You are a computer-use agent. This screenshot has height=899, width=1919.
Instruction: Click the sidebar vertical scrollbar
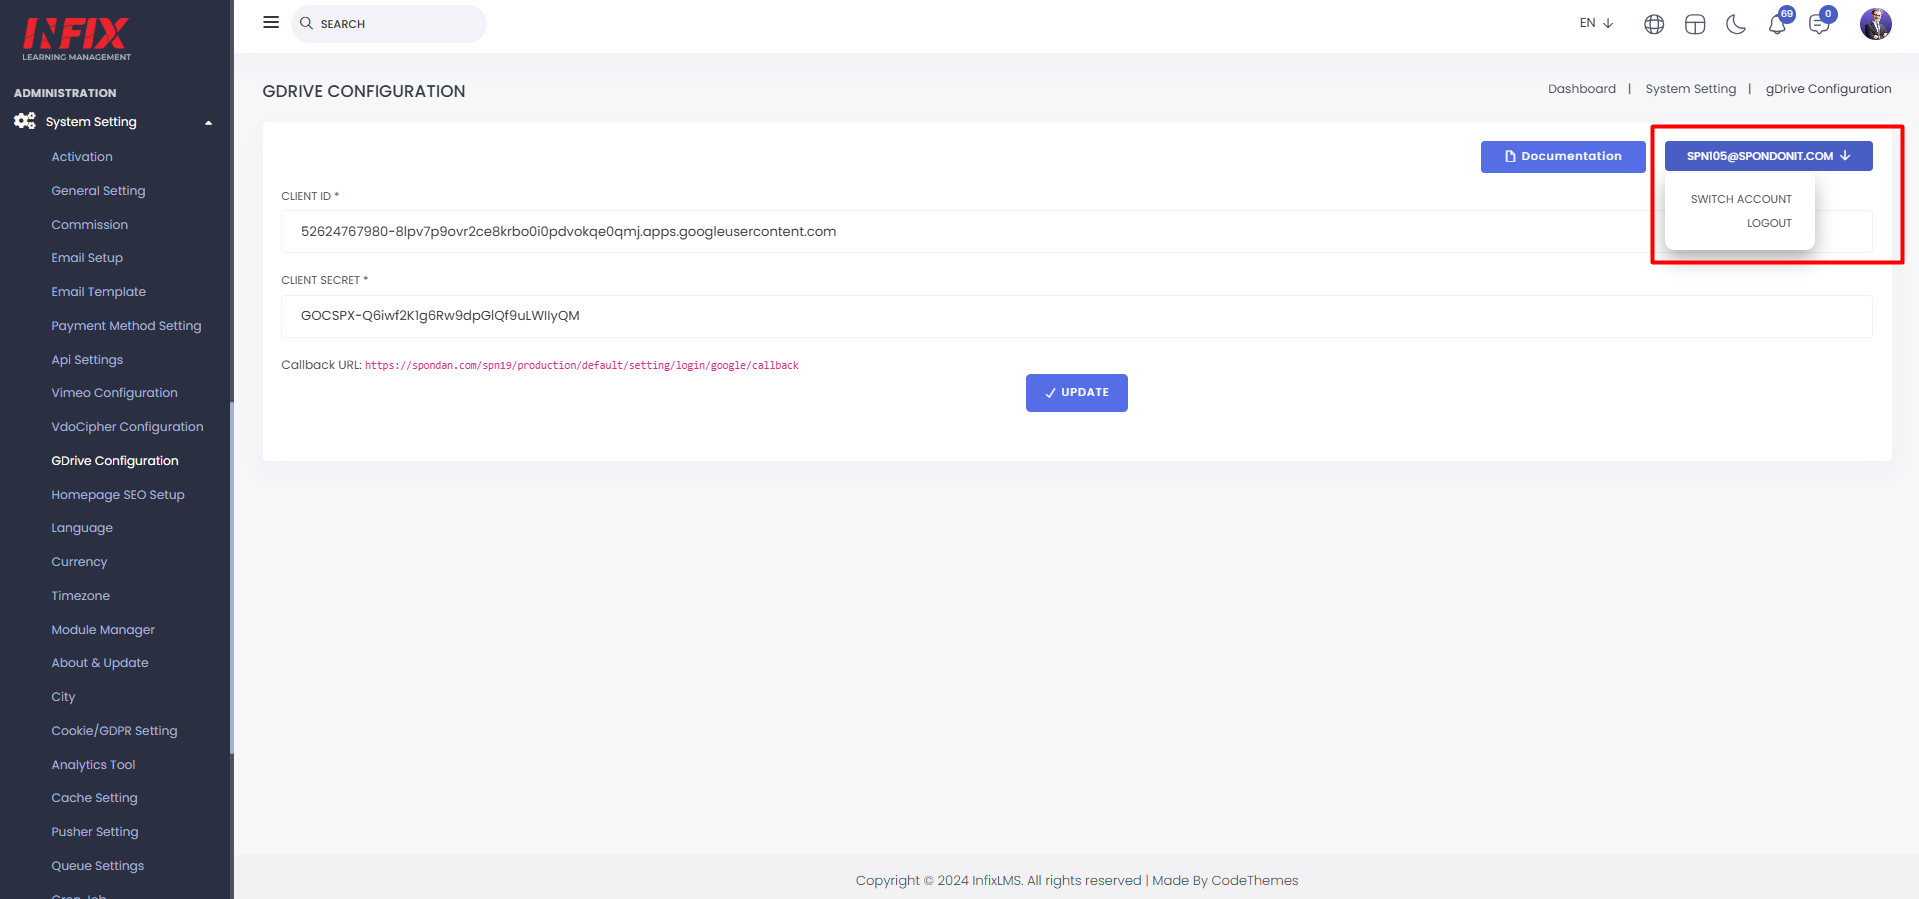point(232,577)
